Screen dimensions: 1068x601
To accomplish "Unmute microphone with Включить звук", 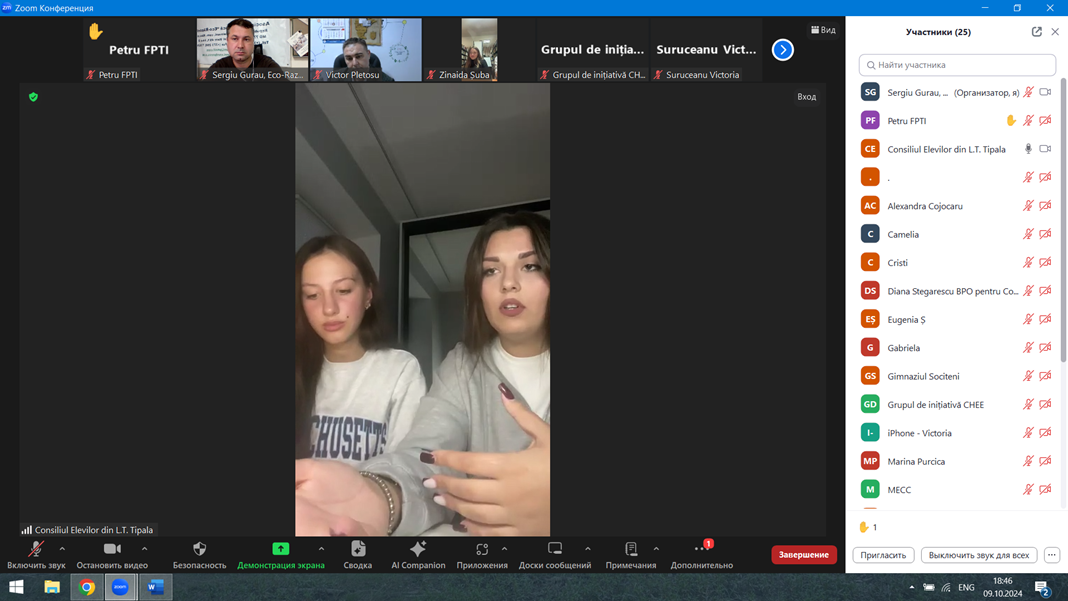I will [x=36, y=549].
